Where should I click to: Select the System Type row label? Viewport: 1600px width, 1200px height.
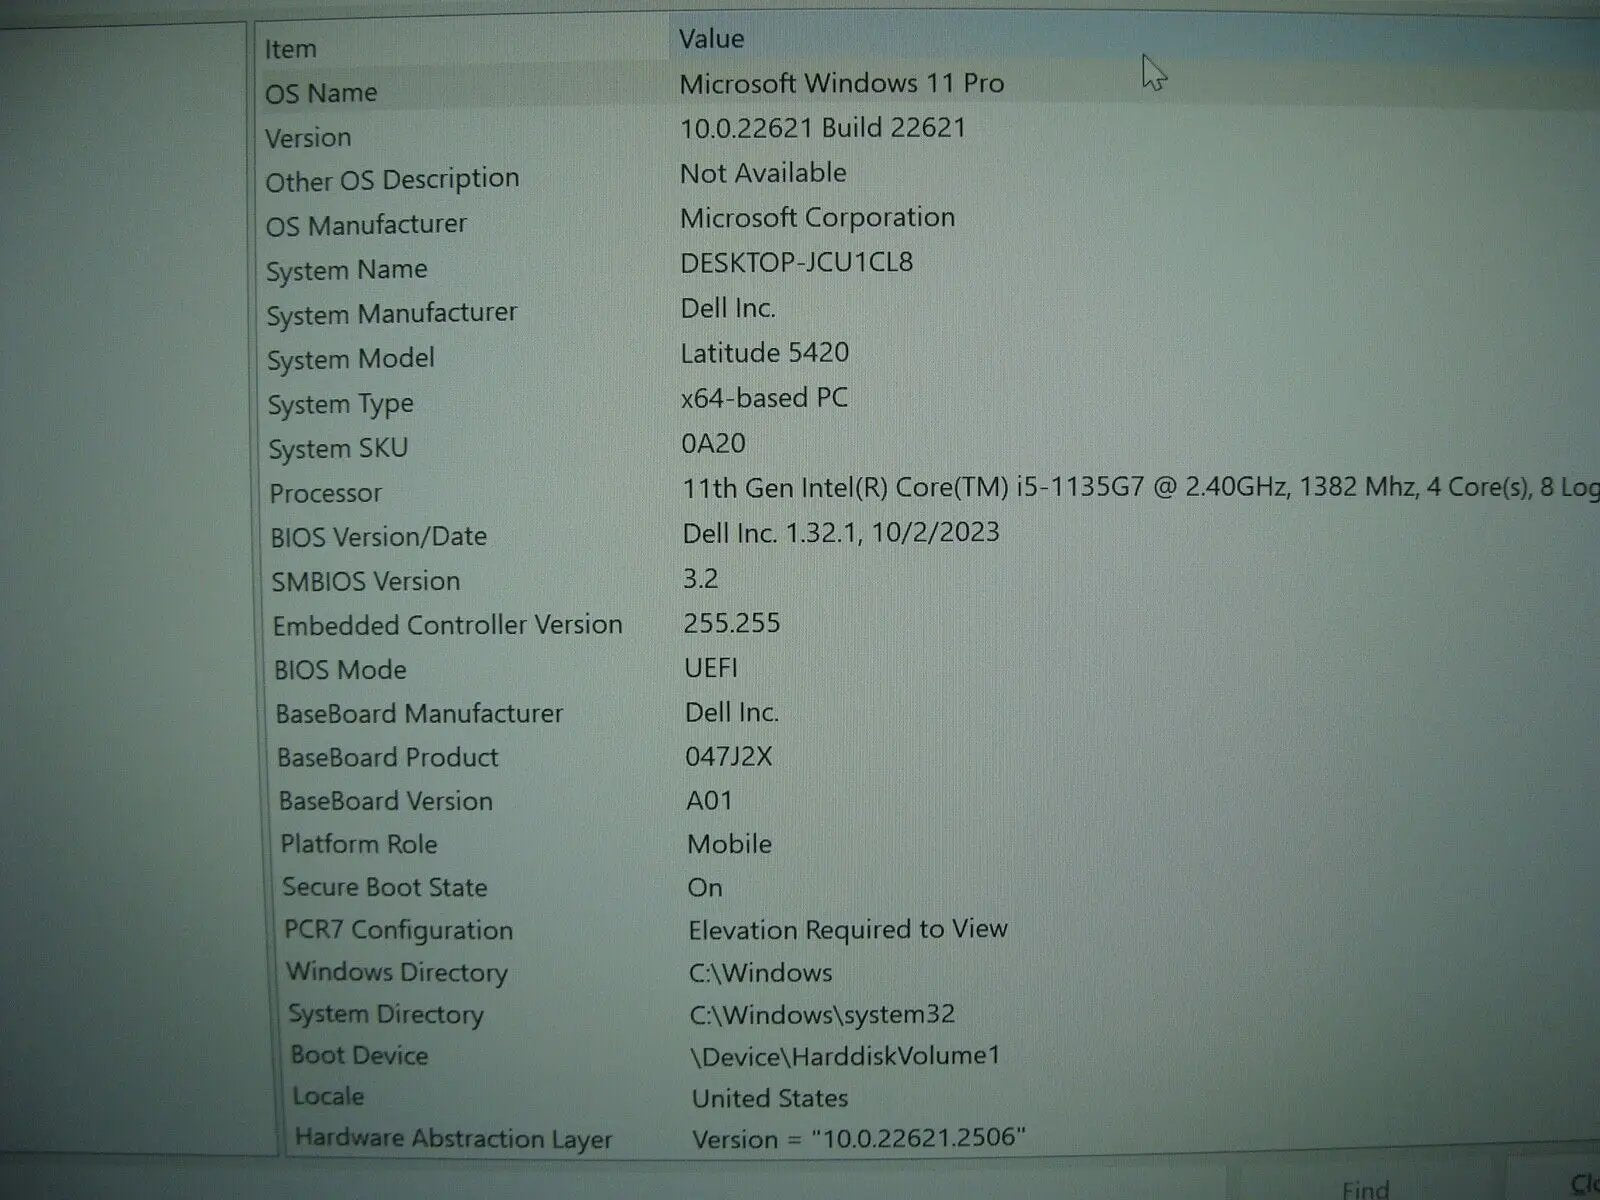[x=340, y=405]
